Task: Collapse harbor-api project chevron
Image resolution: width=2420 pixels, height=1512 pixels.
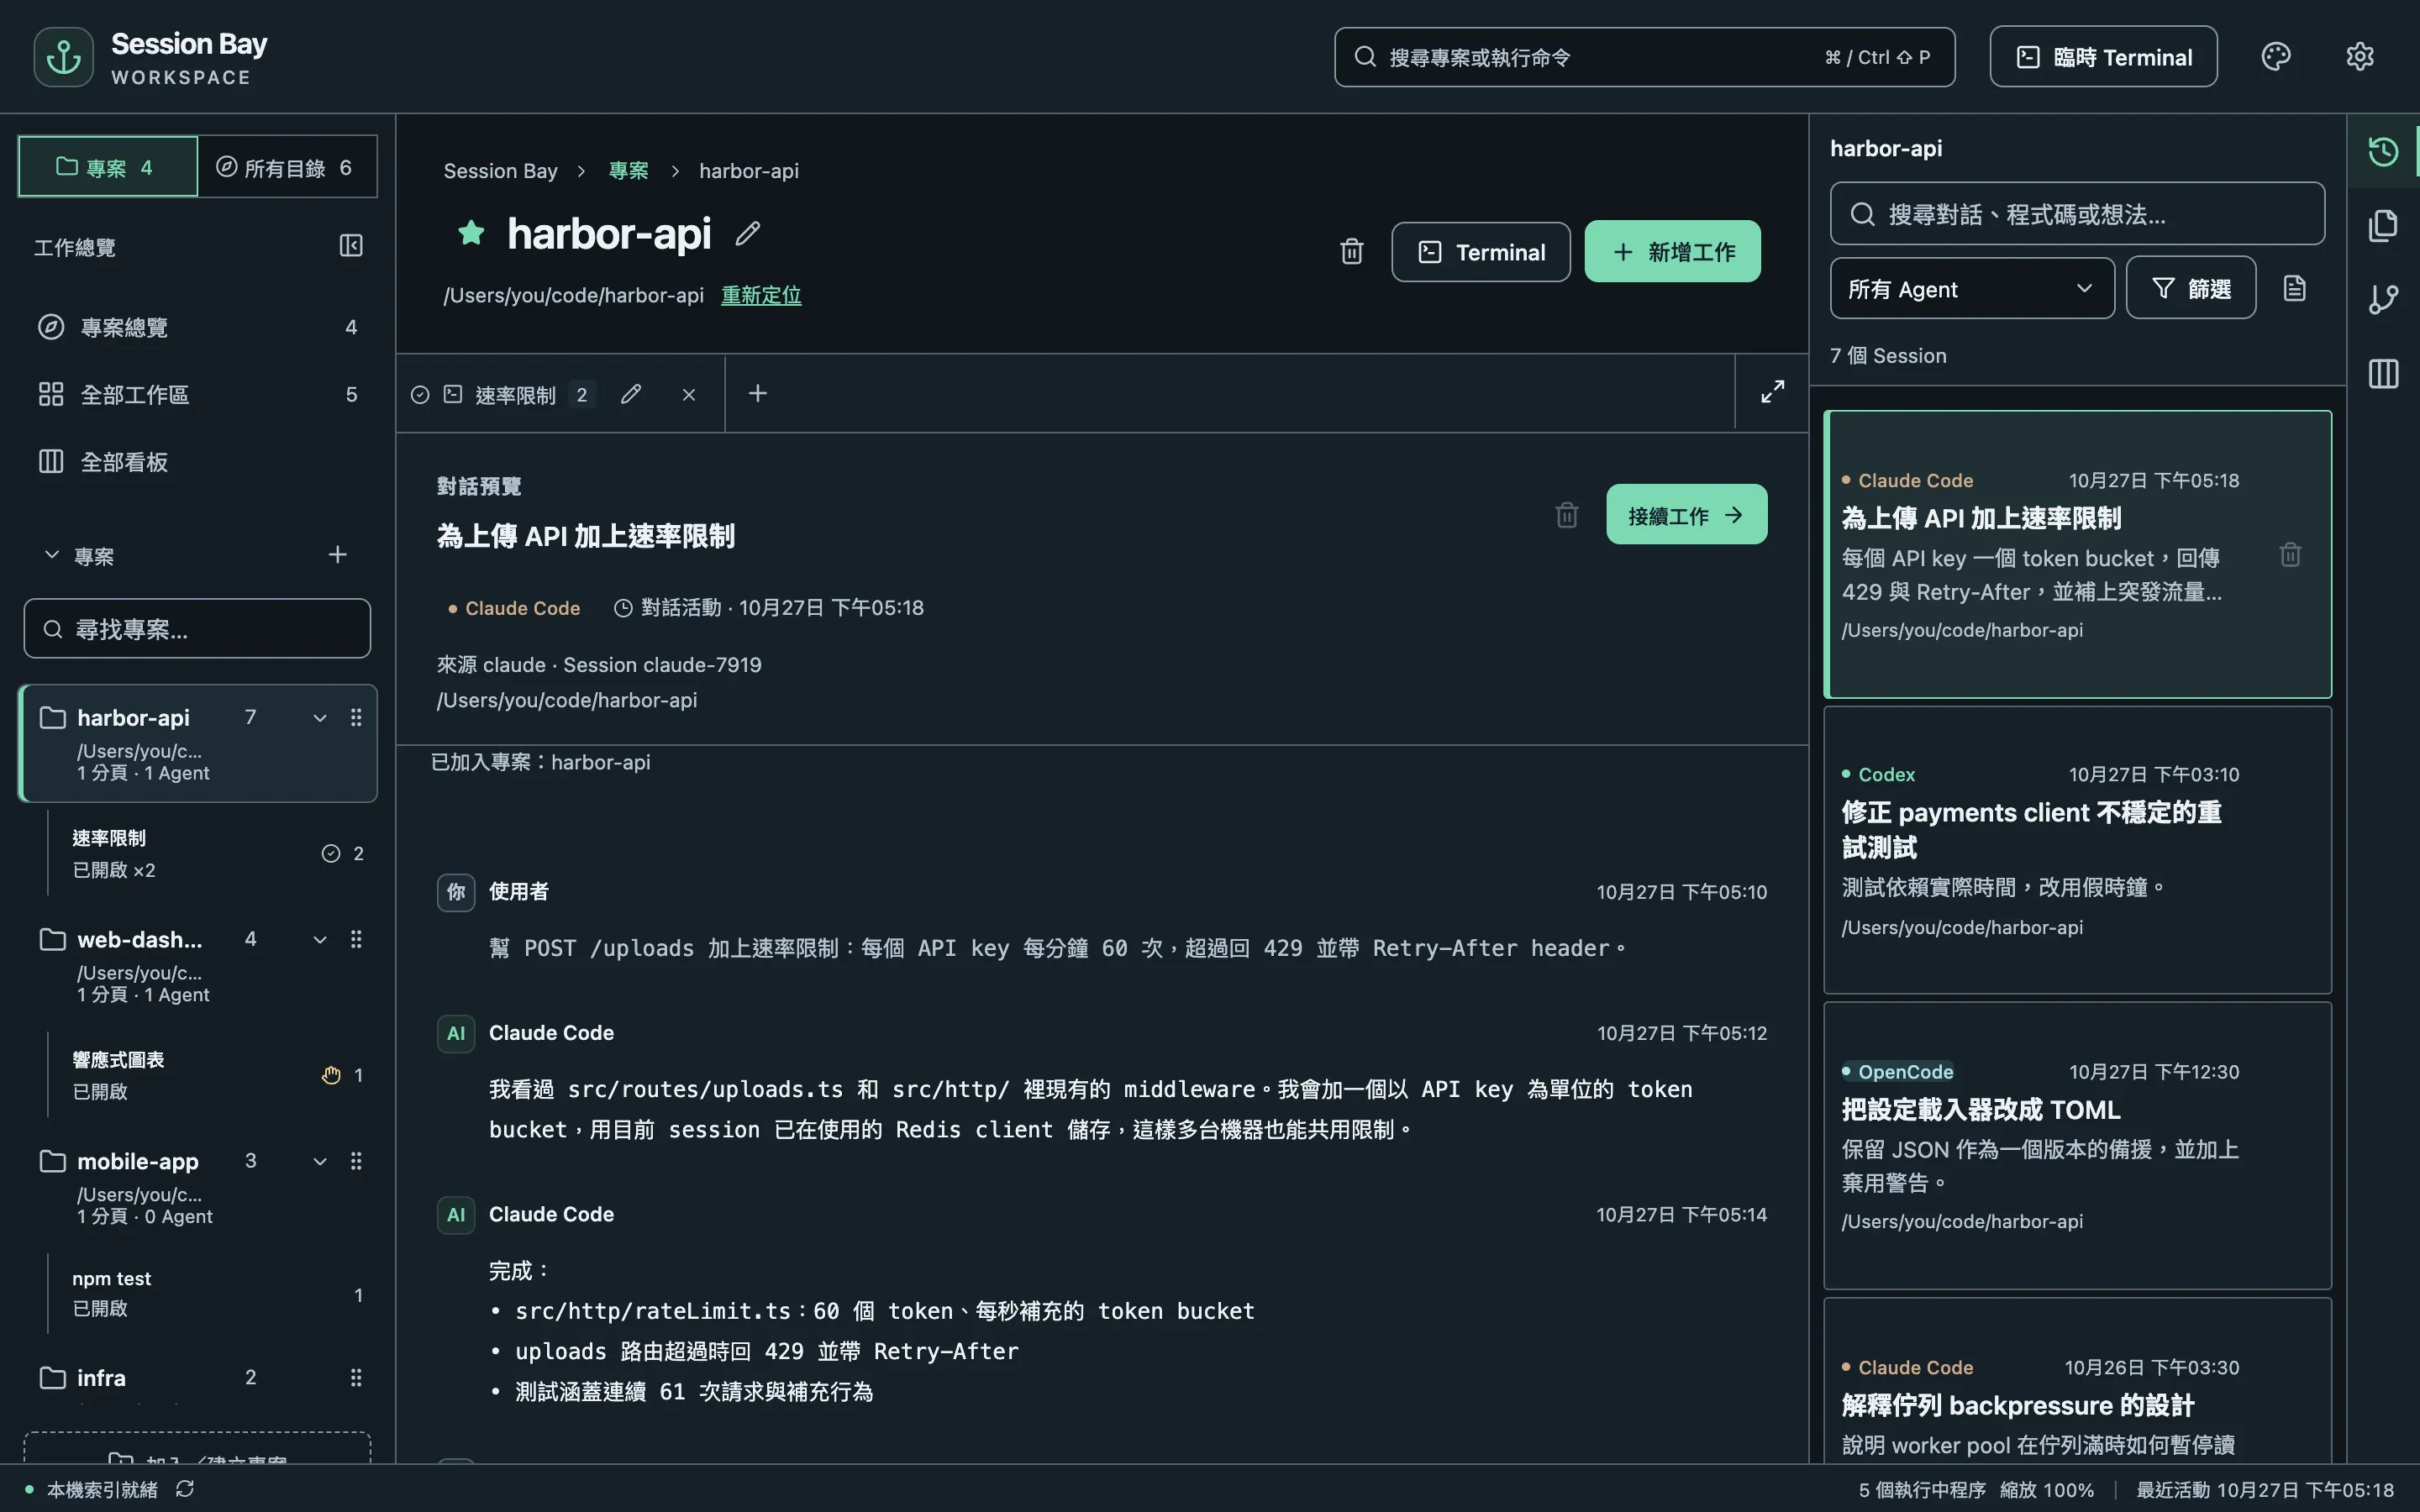Action: 320,718
